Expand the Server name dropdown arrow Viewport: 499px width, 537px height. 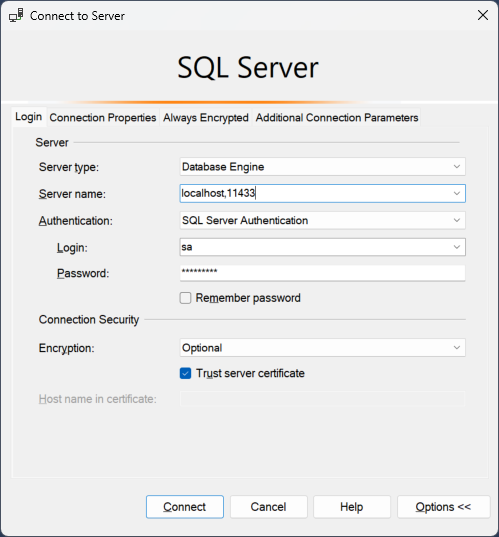point(457,193)
